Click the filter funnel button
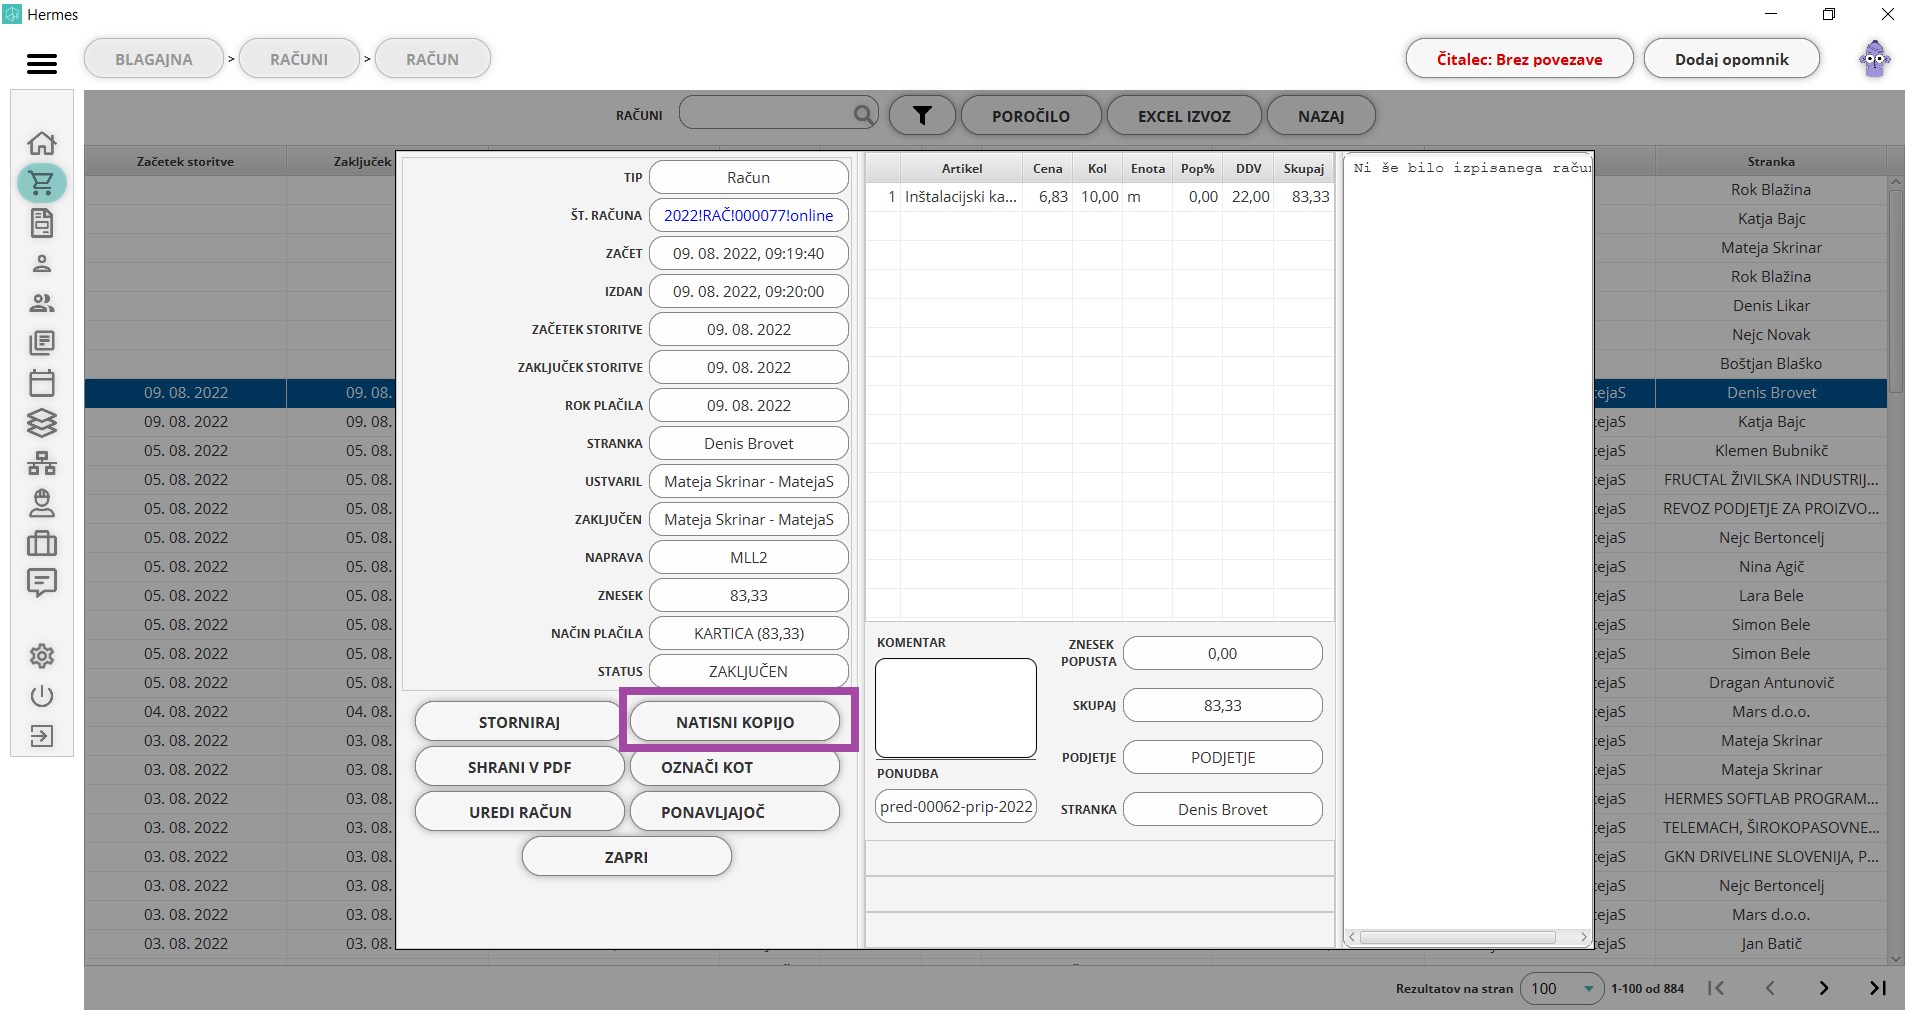 pyautogui.click(x=922, y=116)
